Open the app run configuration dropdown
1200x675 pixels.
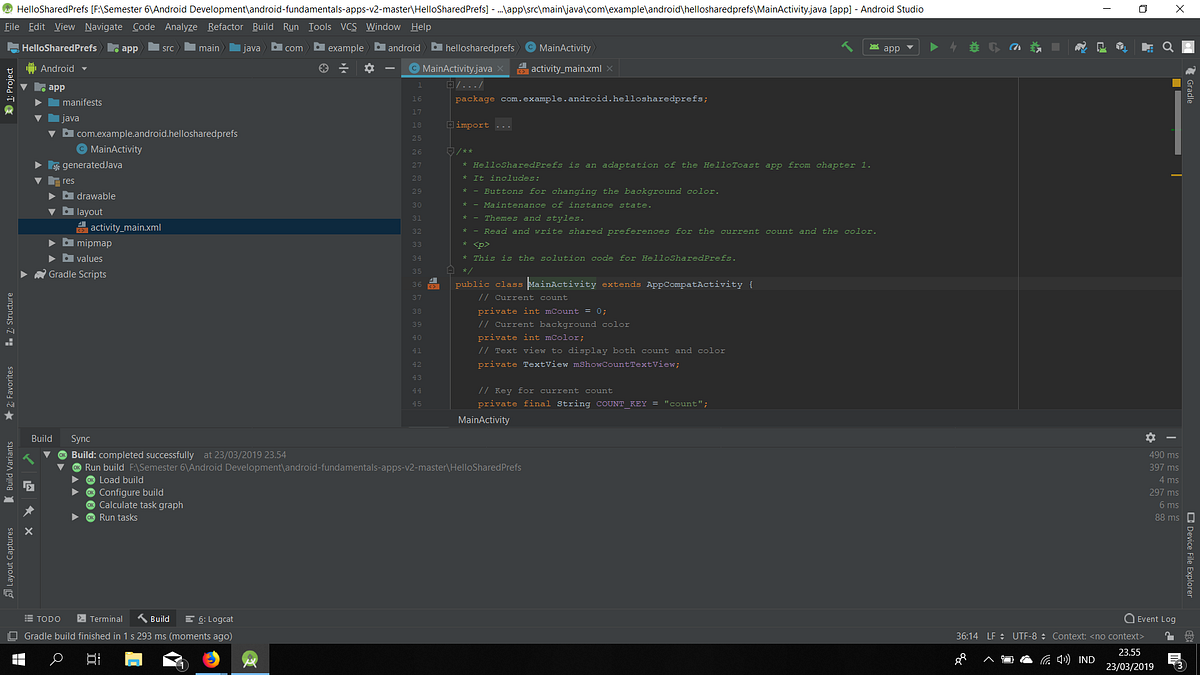point(890,47)
